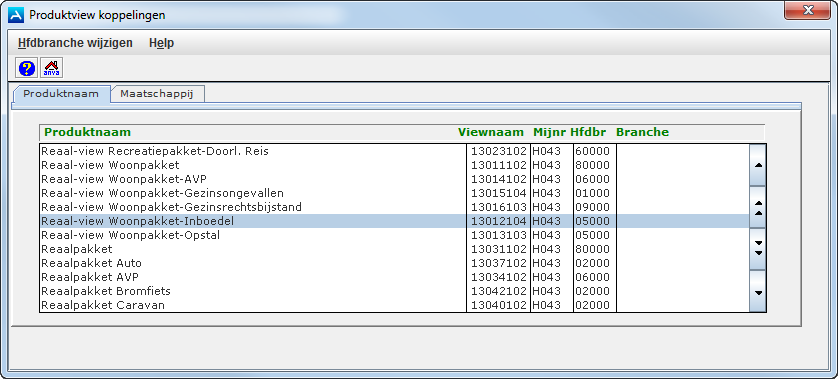Click H043 in Recreatiepakket-Doorl. Reis row
This screenshot has height=379, width=838.
[x=546, y=151]
